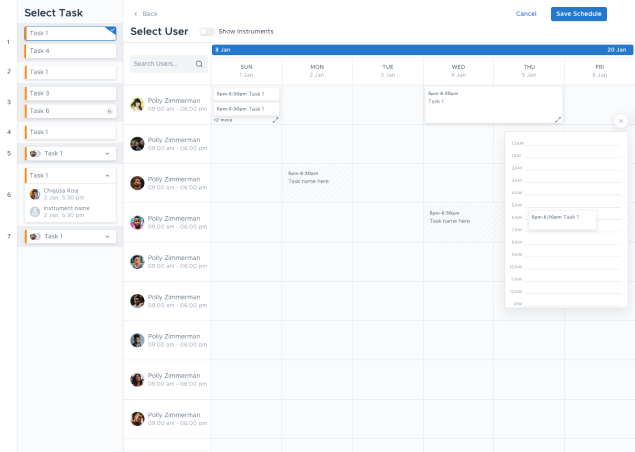Click the expand arrows icon on Sunday's task cell

pos(275,119)
